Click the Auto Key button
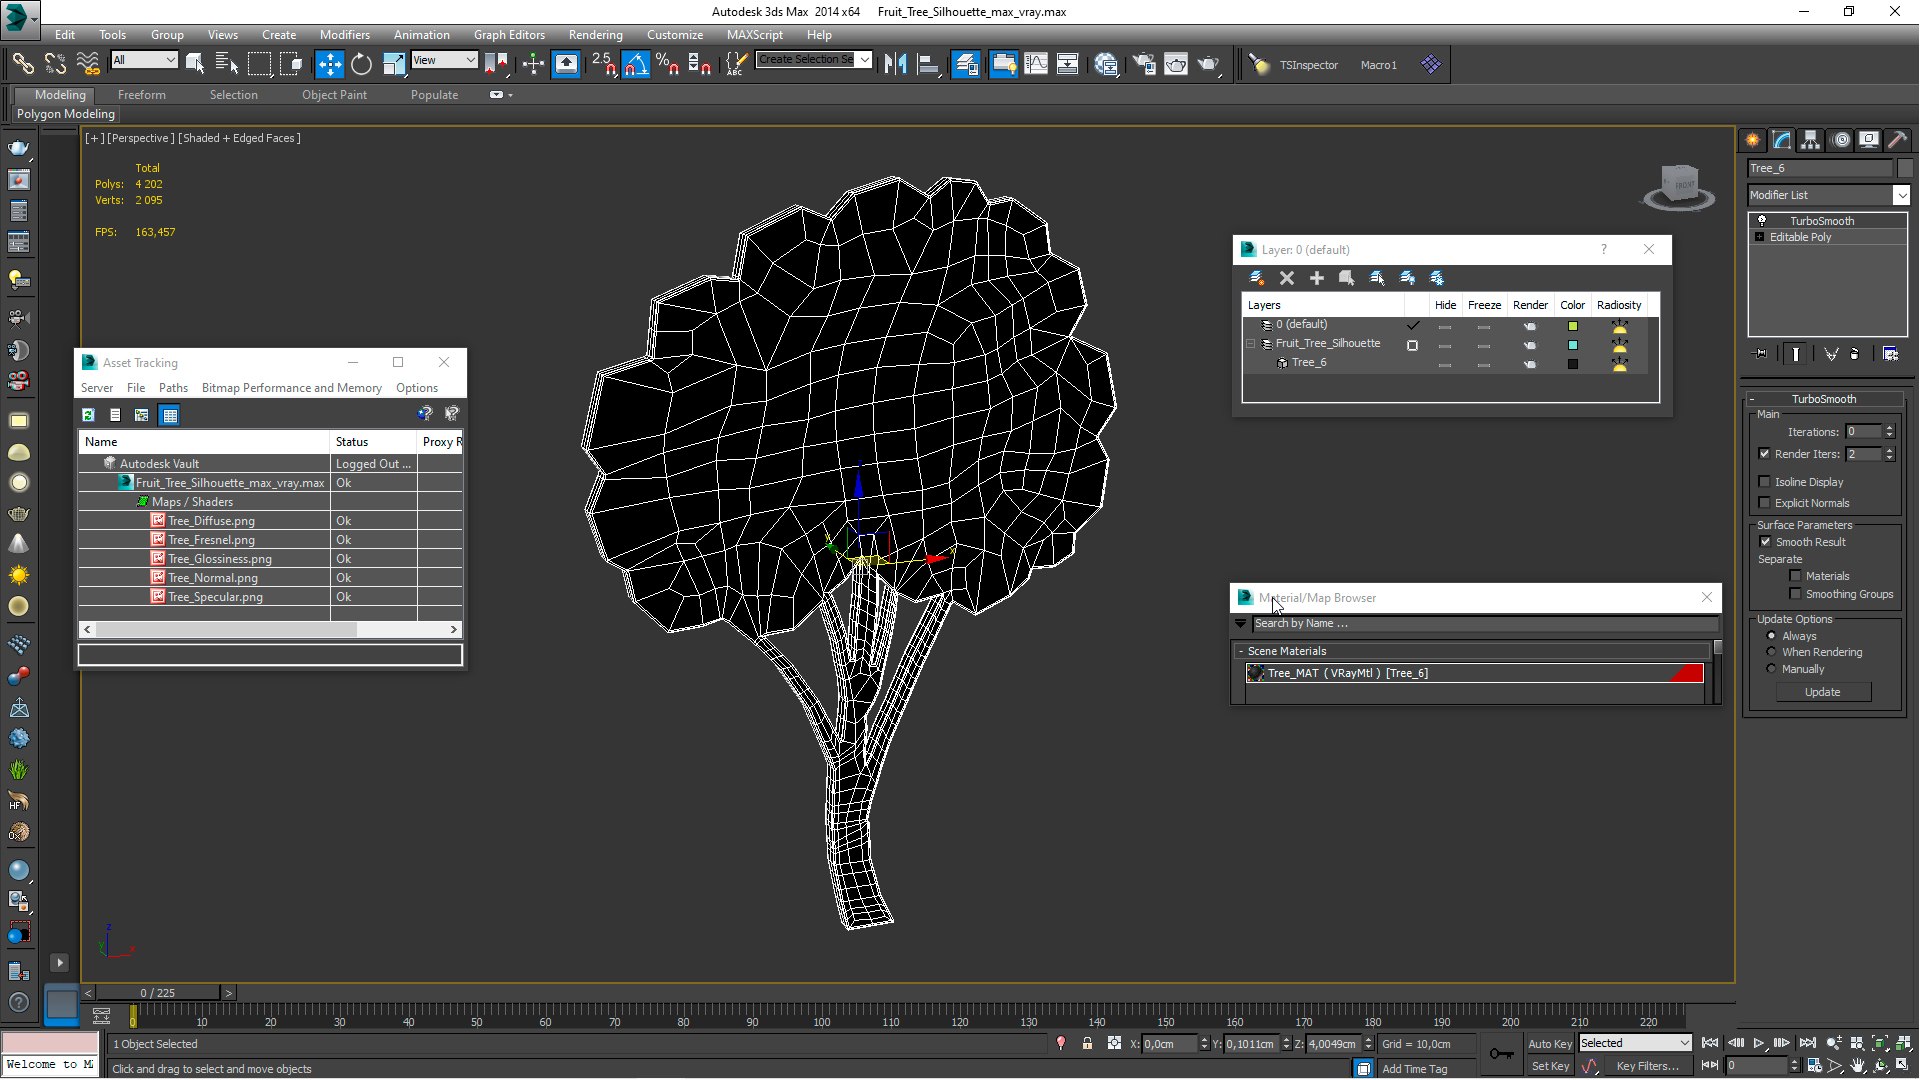Viewport: 1920px width, 1080px height. pos(1550,1044)
